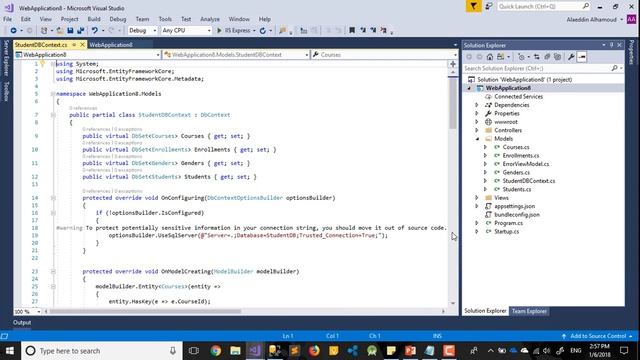Go to the next bookmark icon
Screen dimensions: 640x360
pyautogui.click(x=373, y=30)
